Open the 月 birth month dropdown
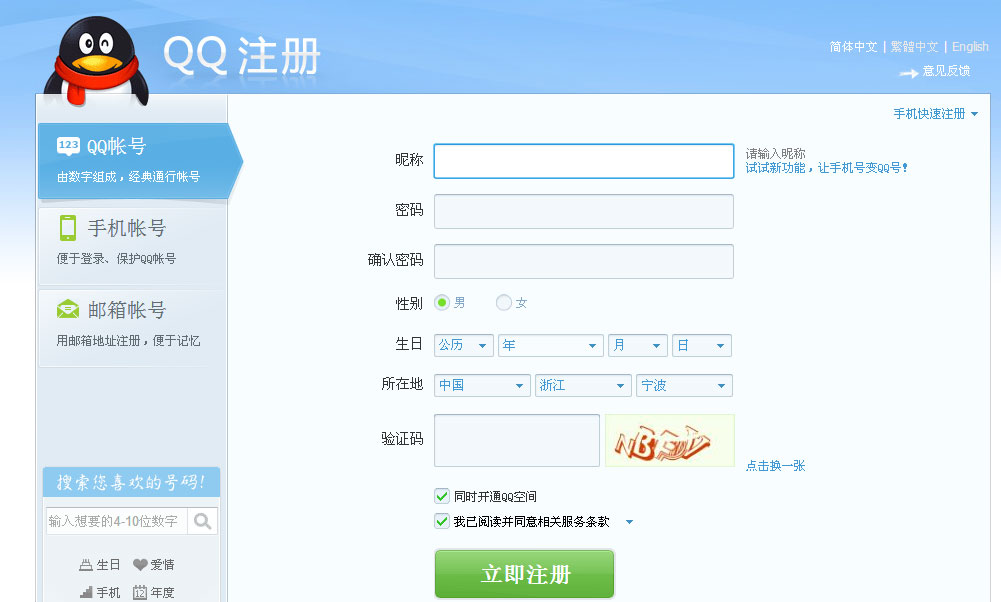This screenshot has height=602, width=1001. [638, 345]
